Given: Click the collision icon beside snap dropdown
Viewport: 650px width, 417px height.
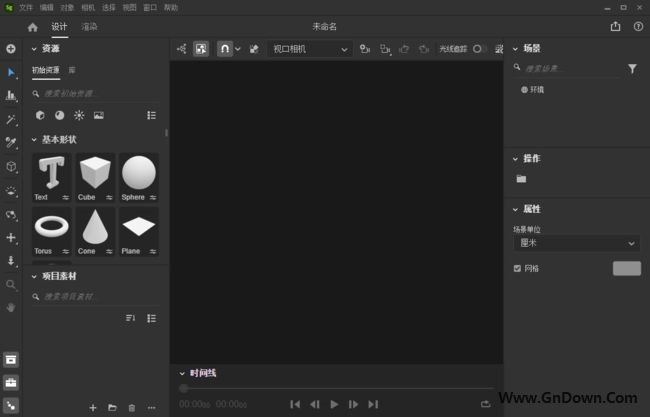Looking at the screenshot, I should 254,49.
